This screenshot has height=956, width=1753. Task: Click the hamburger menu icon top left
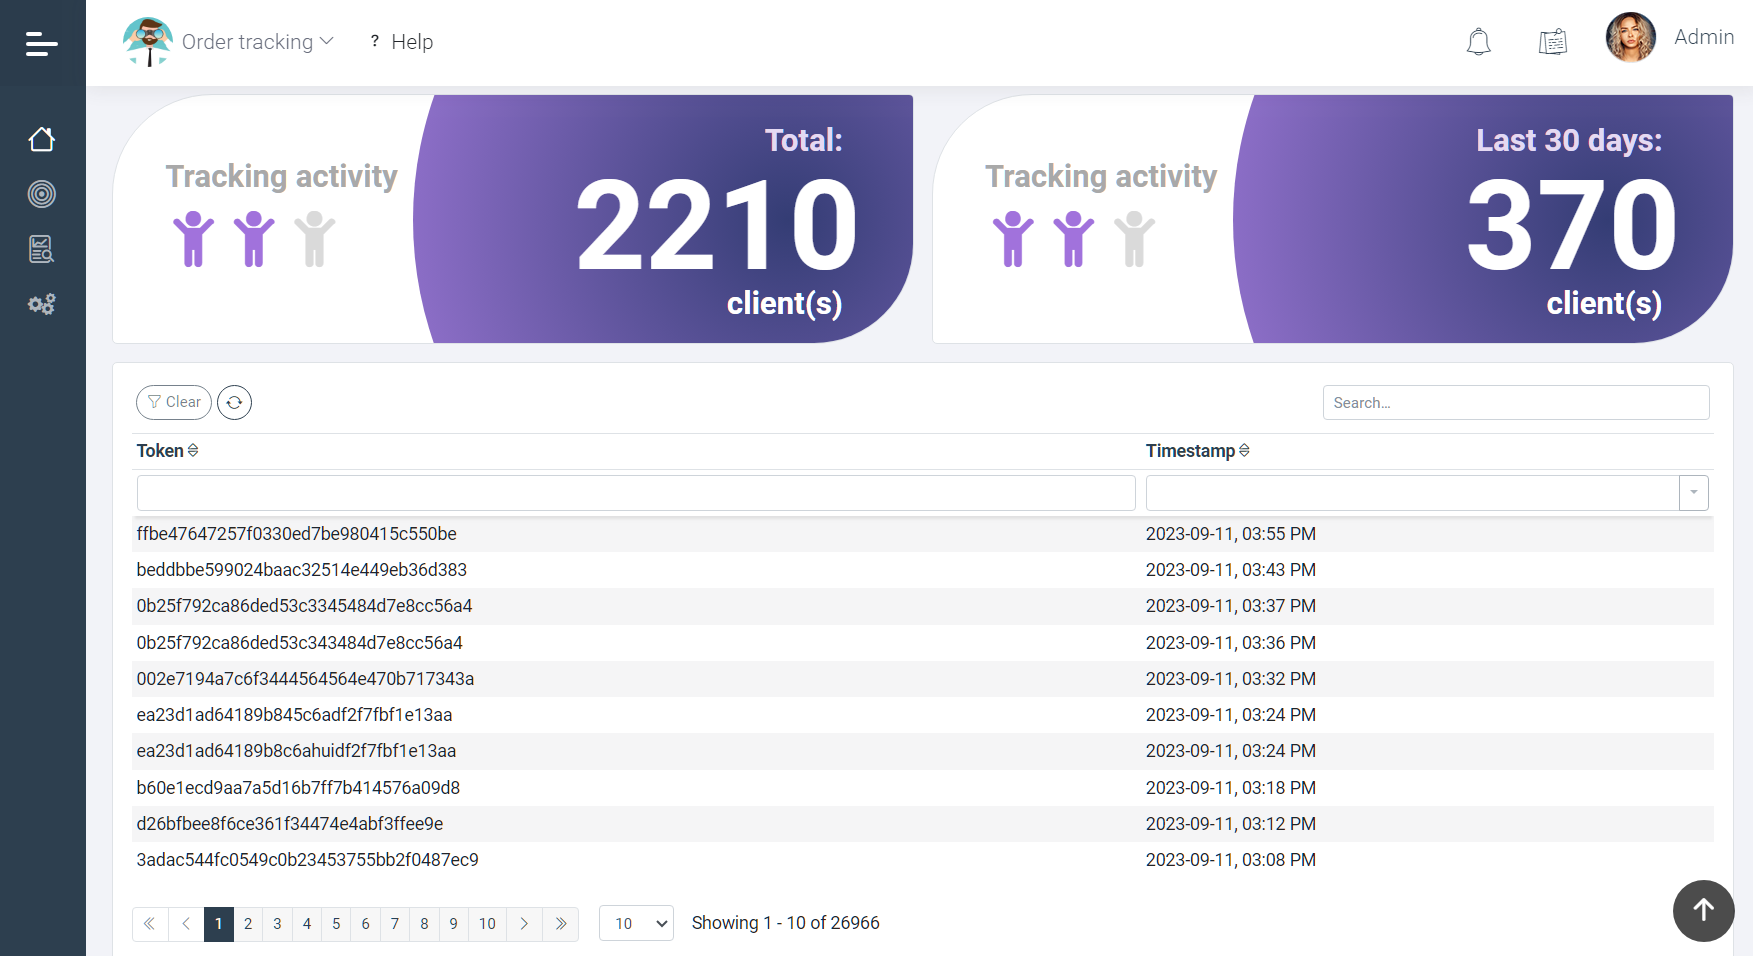pyautogui.click(x=40, y=42)
